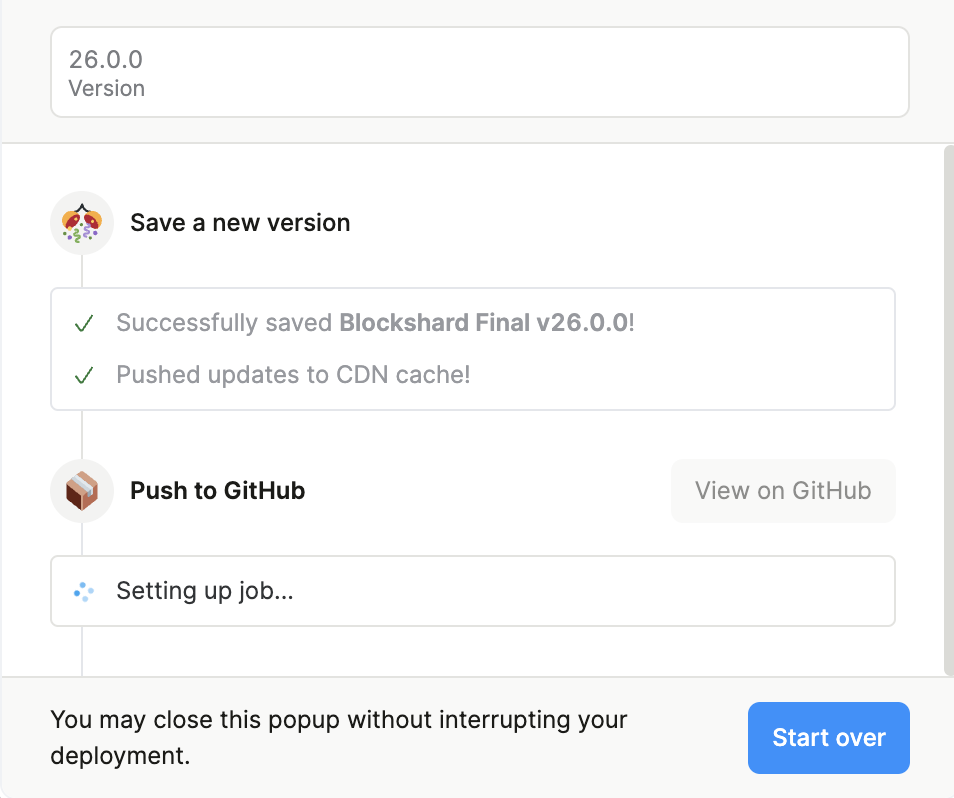
Task: Click the 26.0.0 version number text
Action: click(105, 59)
